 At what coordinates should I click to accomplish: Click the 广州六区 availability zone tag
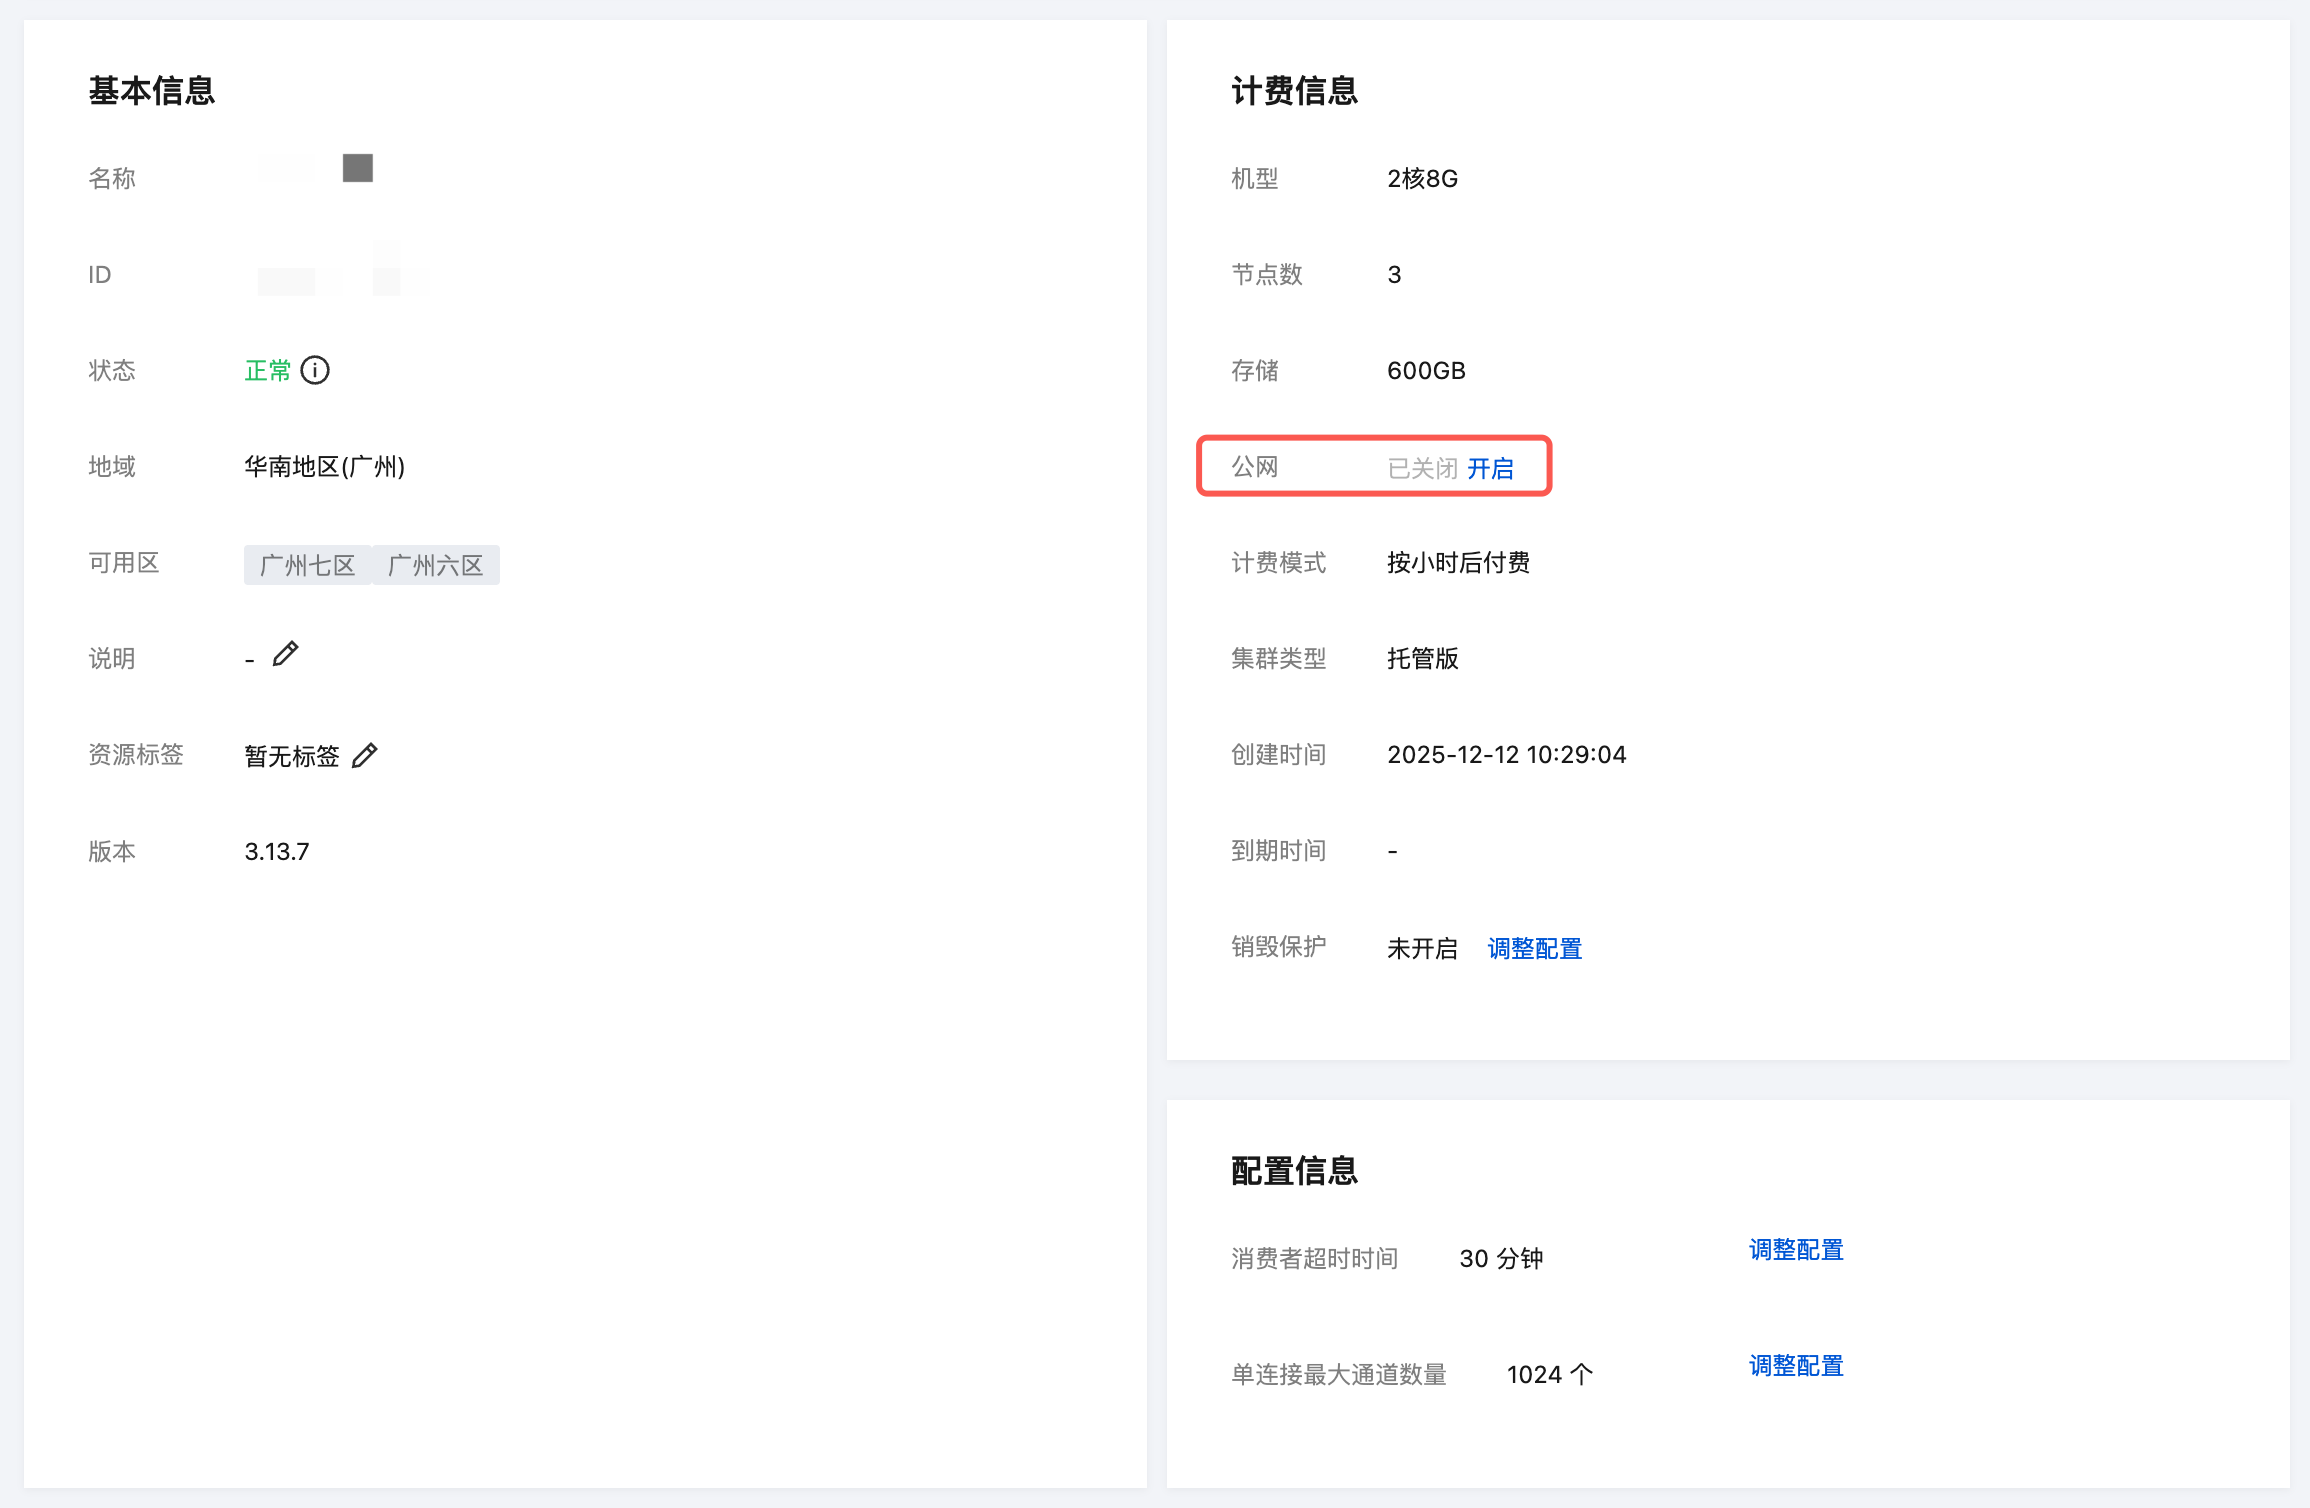coord(435,565)
